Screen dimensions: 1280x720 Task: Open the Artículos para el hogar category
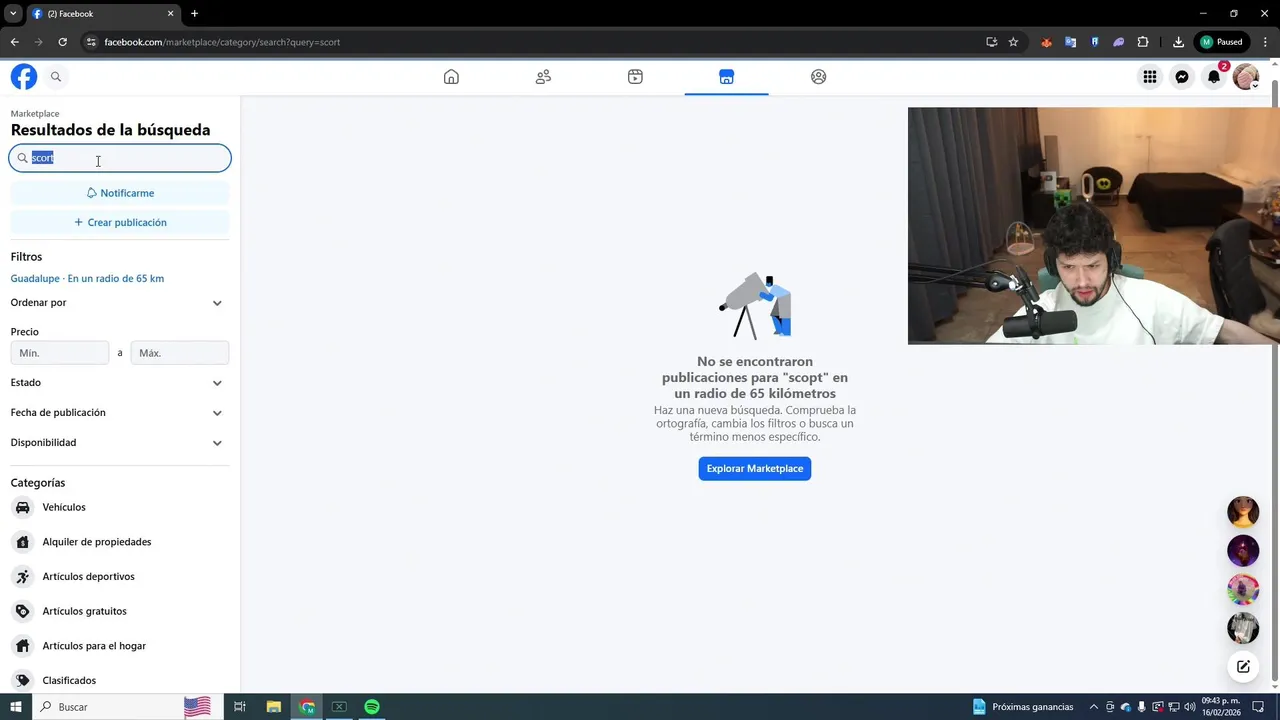120,646
